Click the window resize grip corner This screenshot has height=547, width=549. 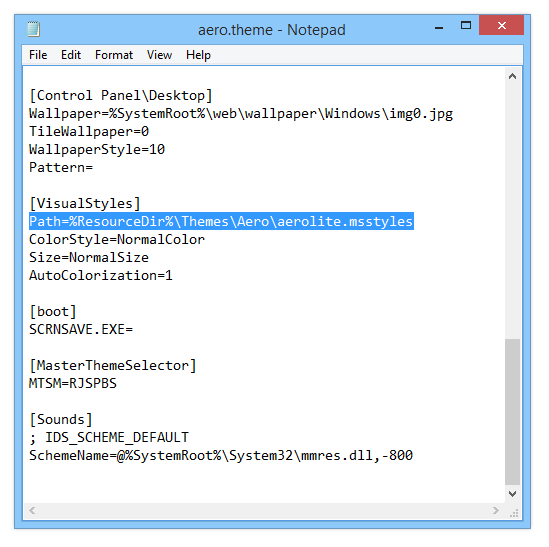click(x=513, y=512)
